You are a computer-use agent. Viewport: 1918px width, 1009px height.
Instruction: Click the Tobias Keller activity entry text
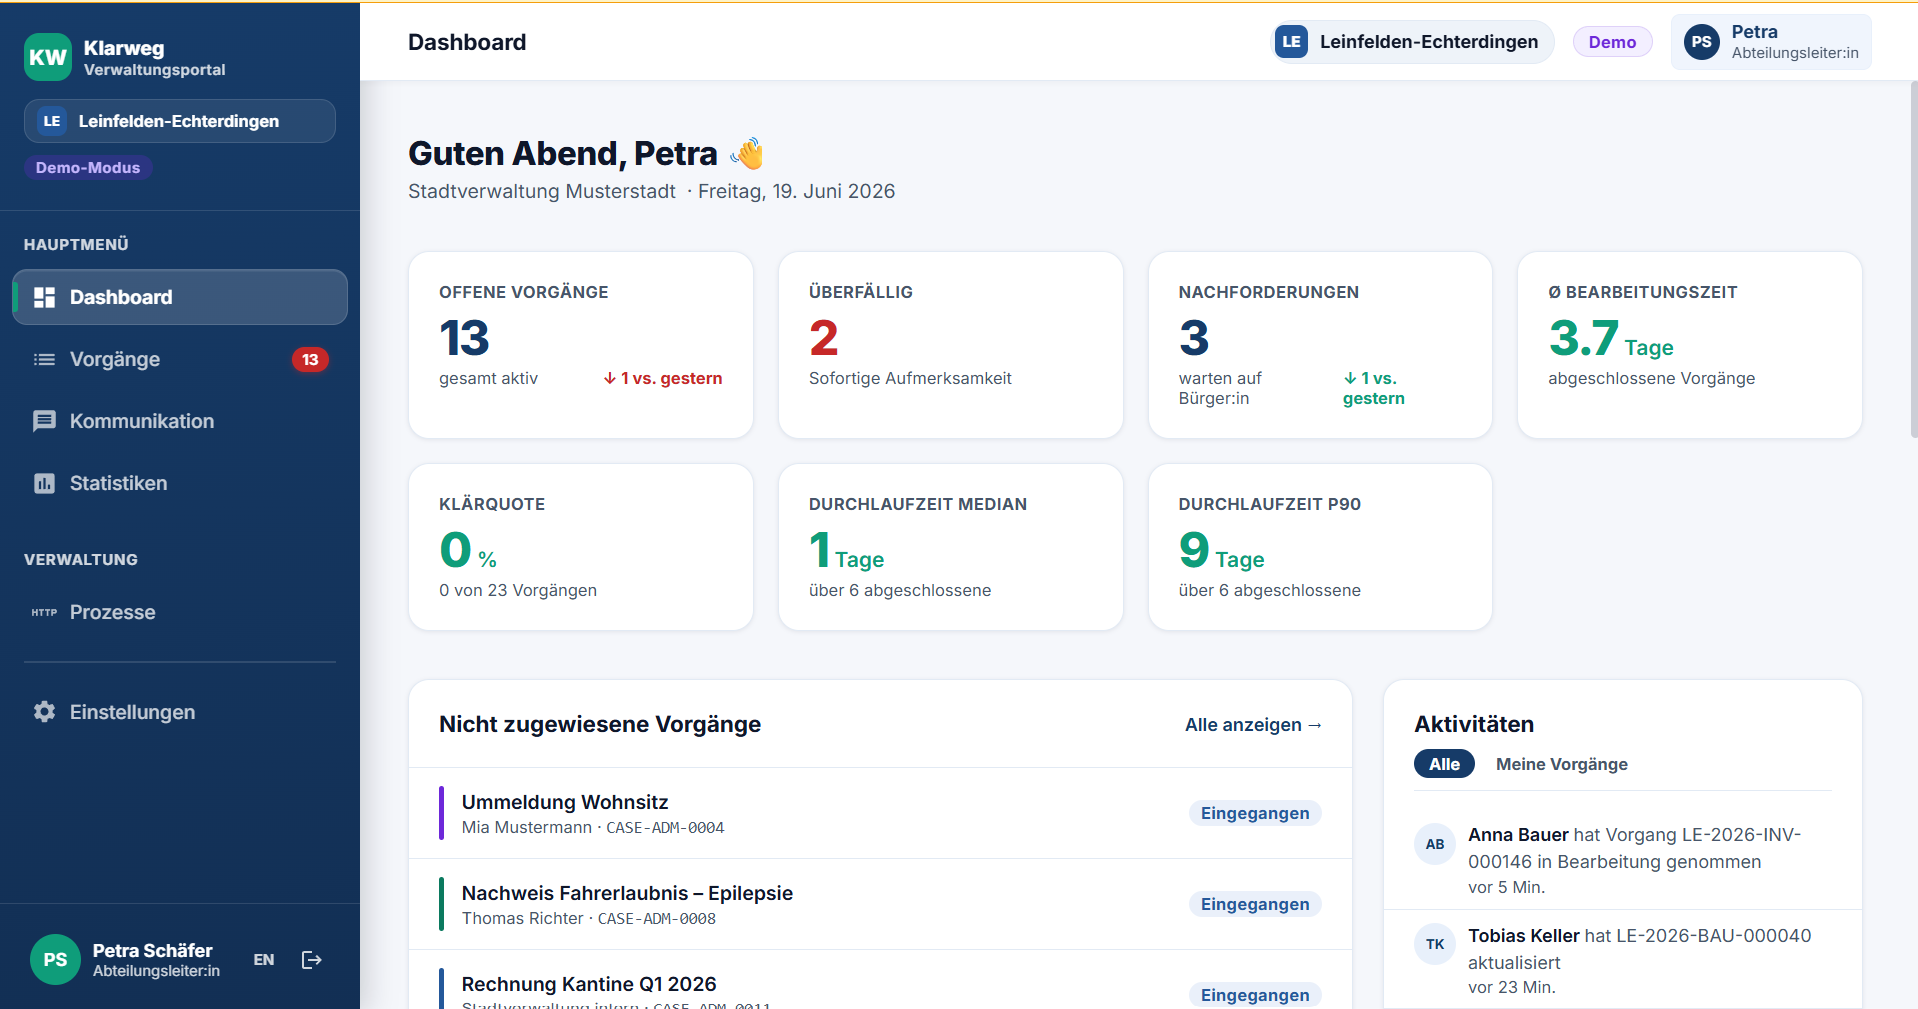[x=1639, y=949]
